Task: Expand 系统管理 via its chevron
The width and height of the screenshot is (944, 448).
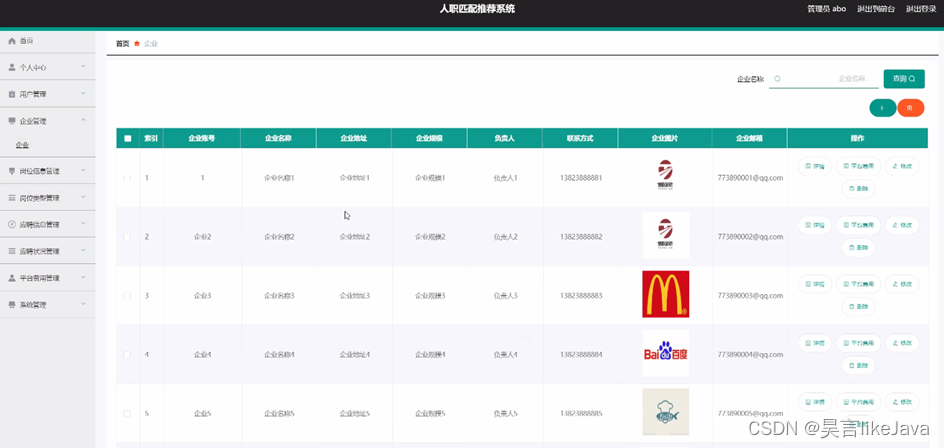Action: click(x=84, y=304)
